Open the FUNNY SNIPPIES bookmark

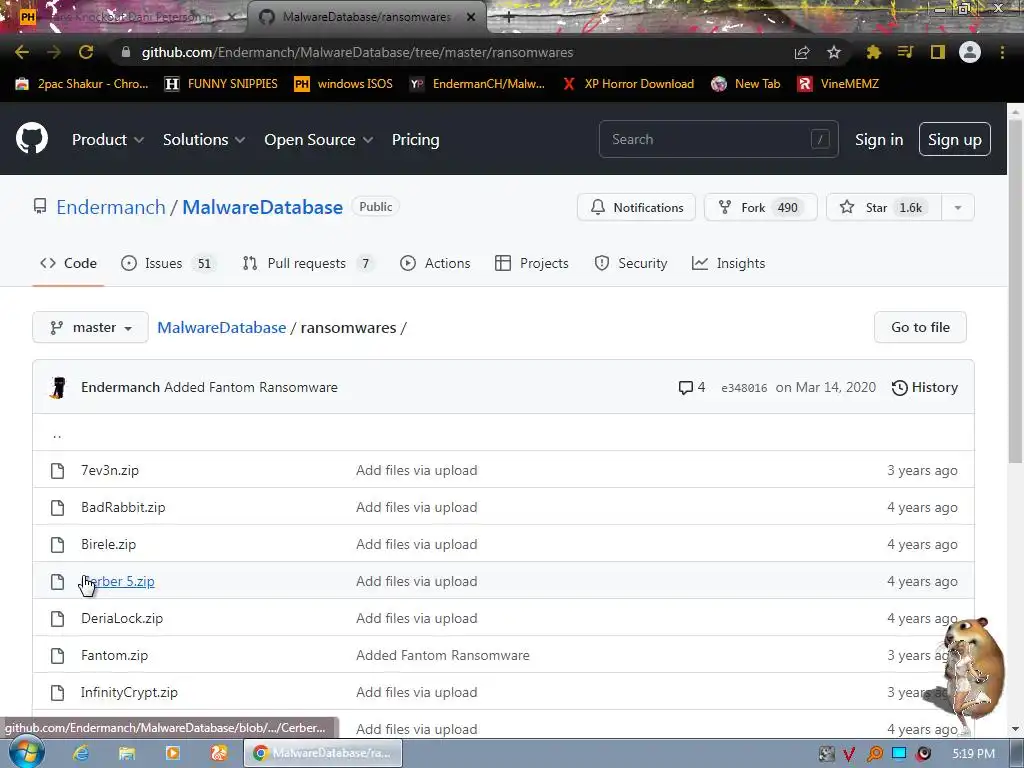[x=221, y=84]
